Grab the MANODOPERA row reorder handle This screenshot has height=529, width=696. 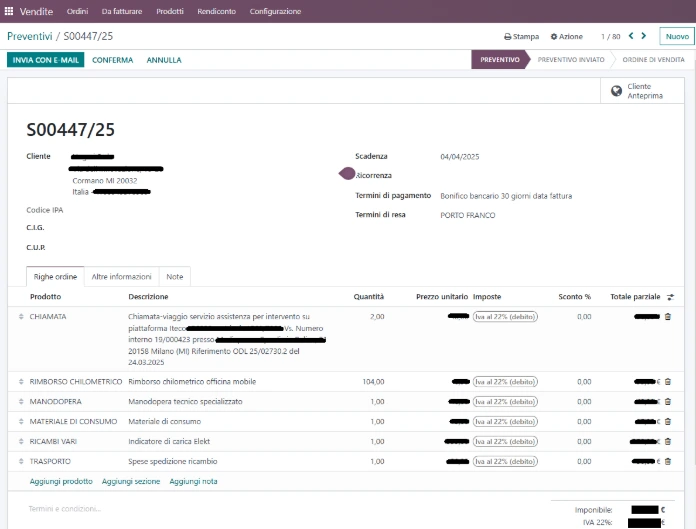tap(21, 402)
